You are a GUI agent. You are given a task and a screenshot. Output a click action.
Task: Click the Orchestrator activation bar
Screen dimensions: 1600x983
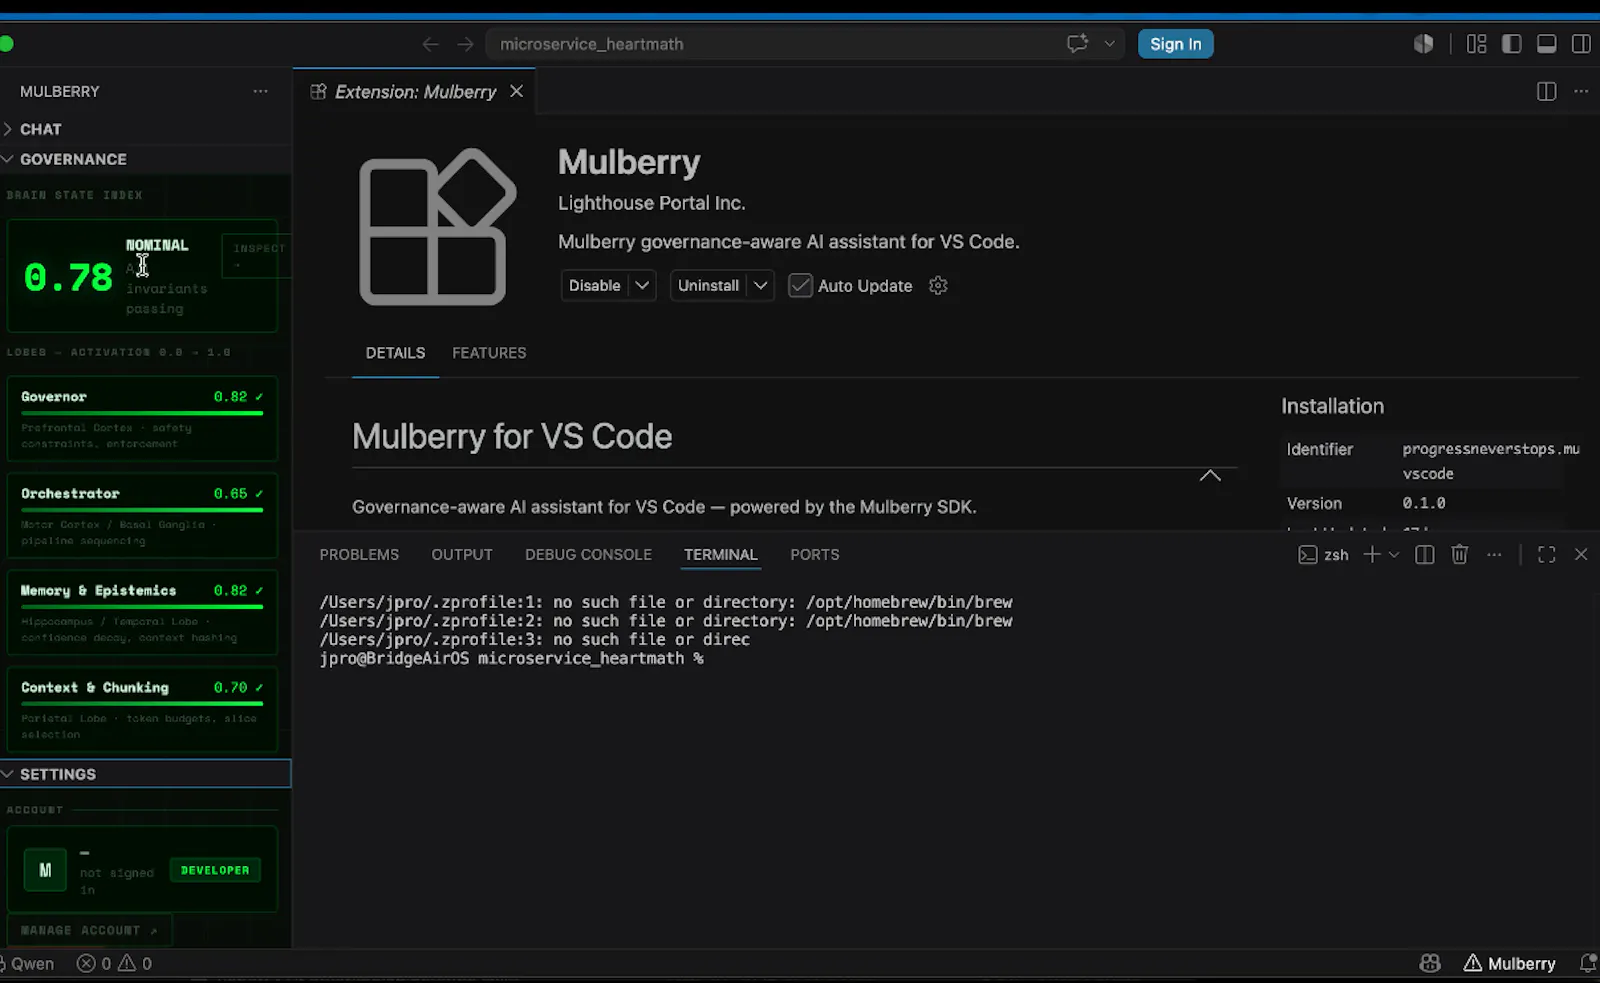coord(142,510)
